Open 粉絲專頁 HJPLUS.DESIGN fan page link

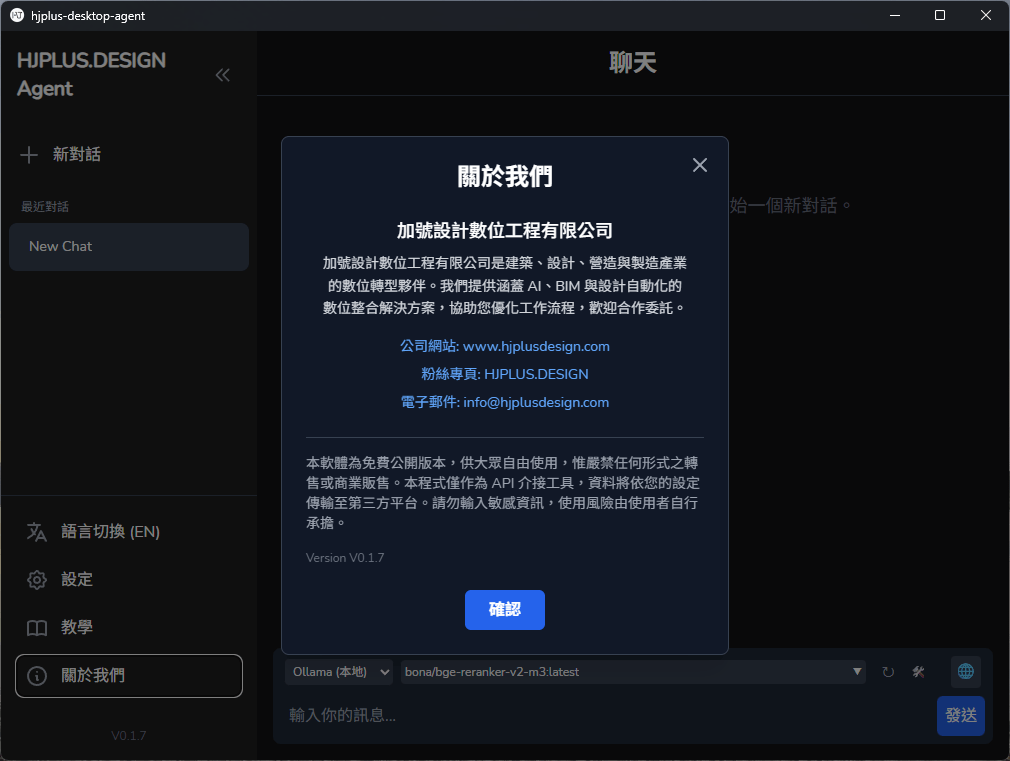[x=505, y=374]
